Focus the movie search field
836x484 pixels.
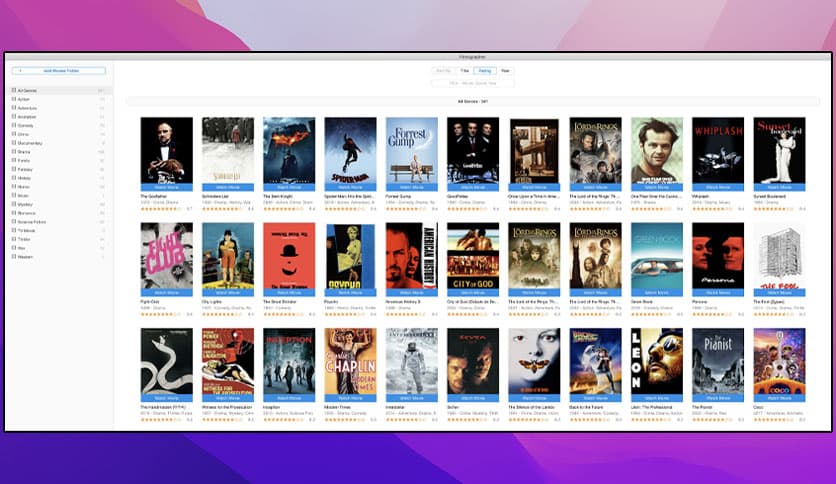[x=472, y=83]
